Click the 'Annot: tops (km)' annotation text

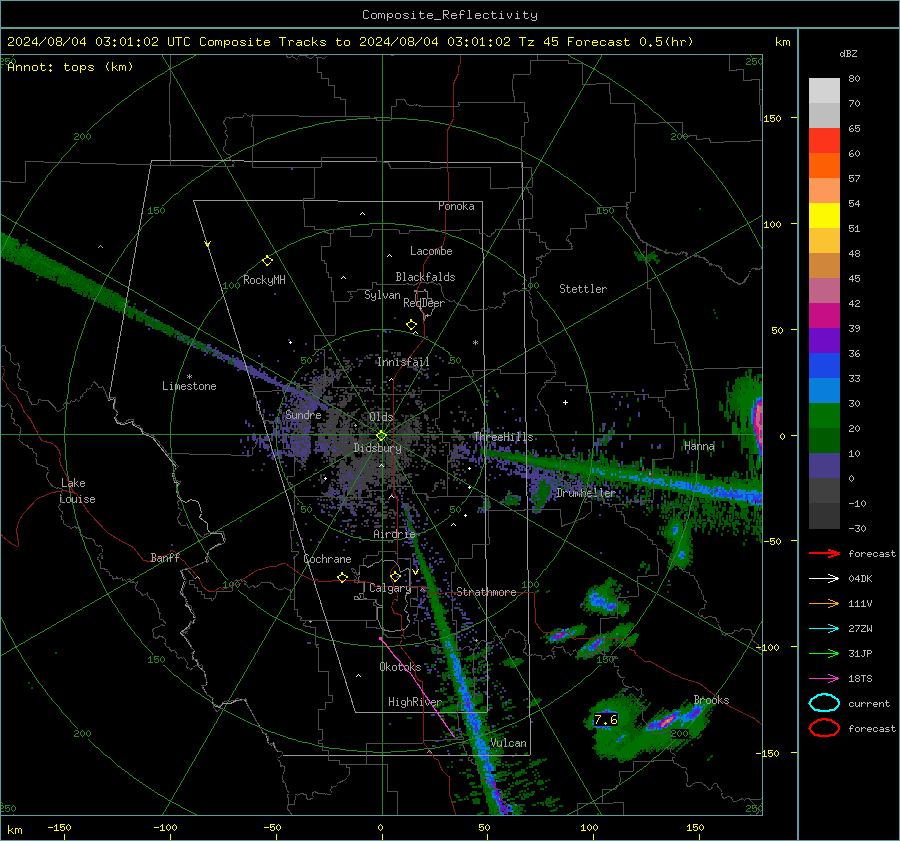tap(70, 67)
